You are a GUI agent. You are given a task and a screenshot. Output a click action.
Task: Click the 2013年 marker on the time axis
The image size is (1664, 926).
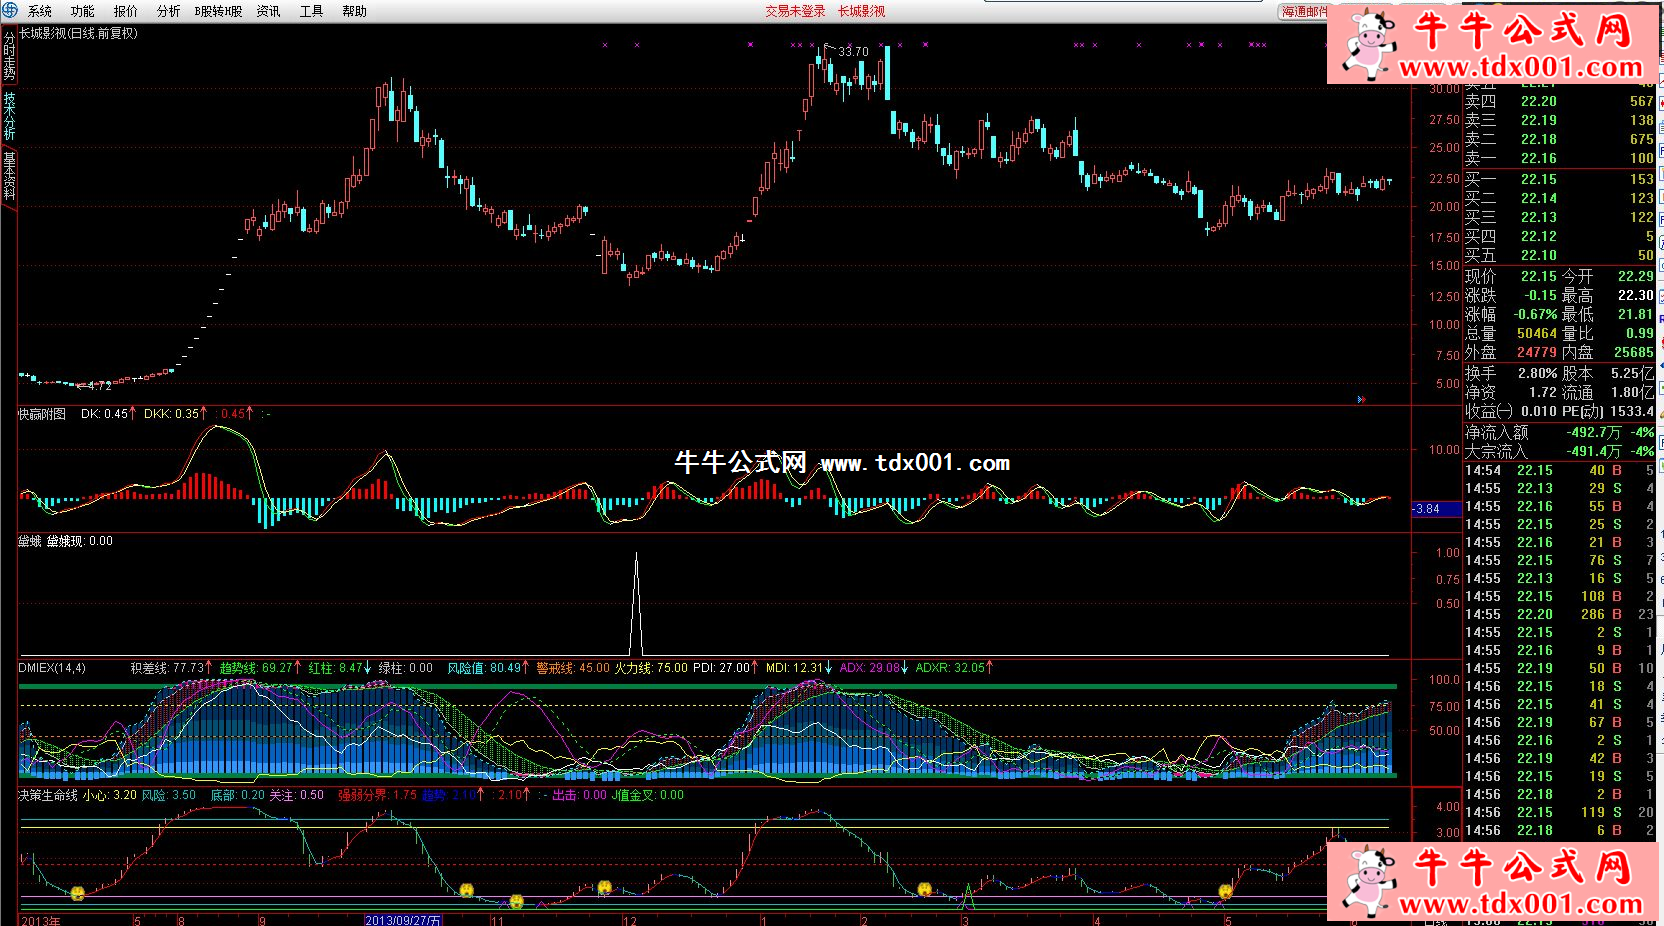coord(41,920)
